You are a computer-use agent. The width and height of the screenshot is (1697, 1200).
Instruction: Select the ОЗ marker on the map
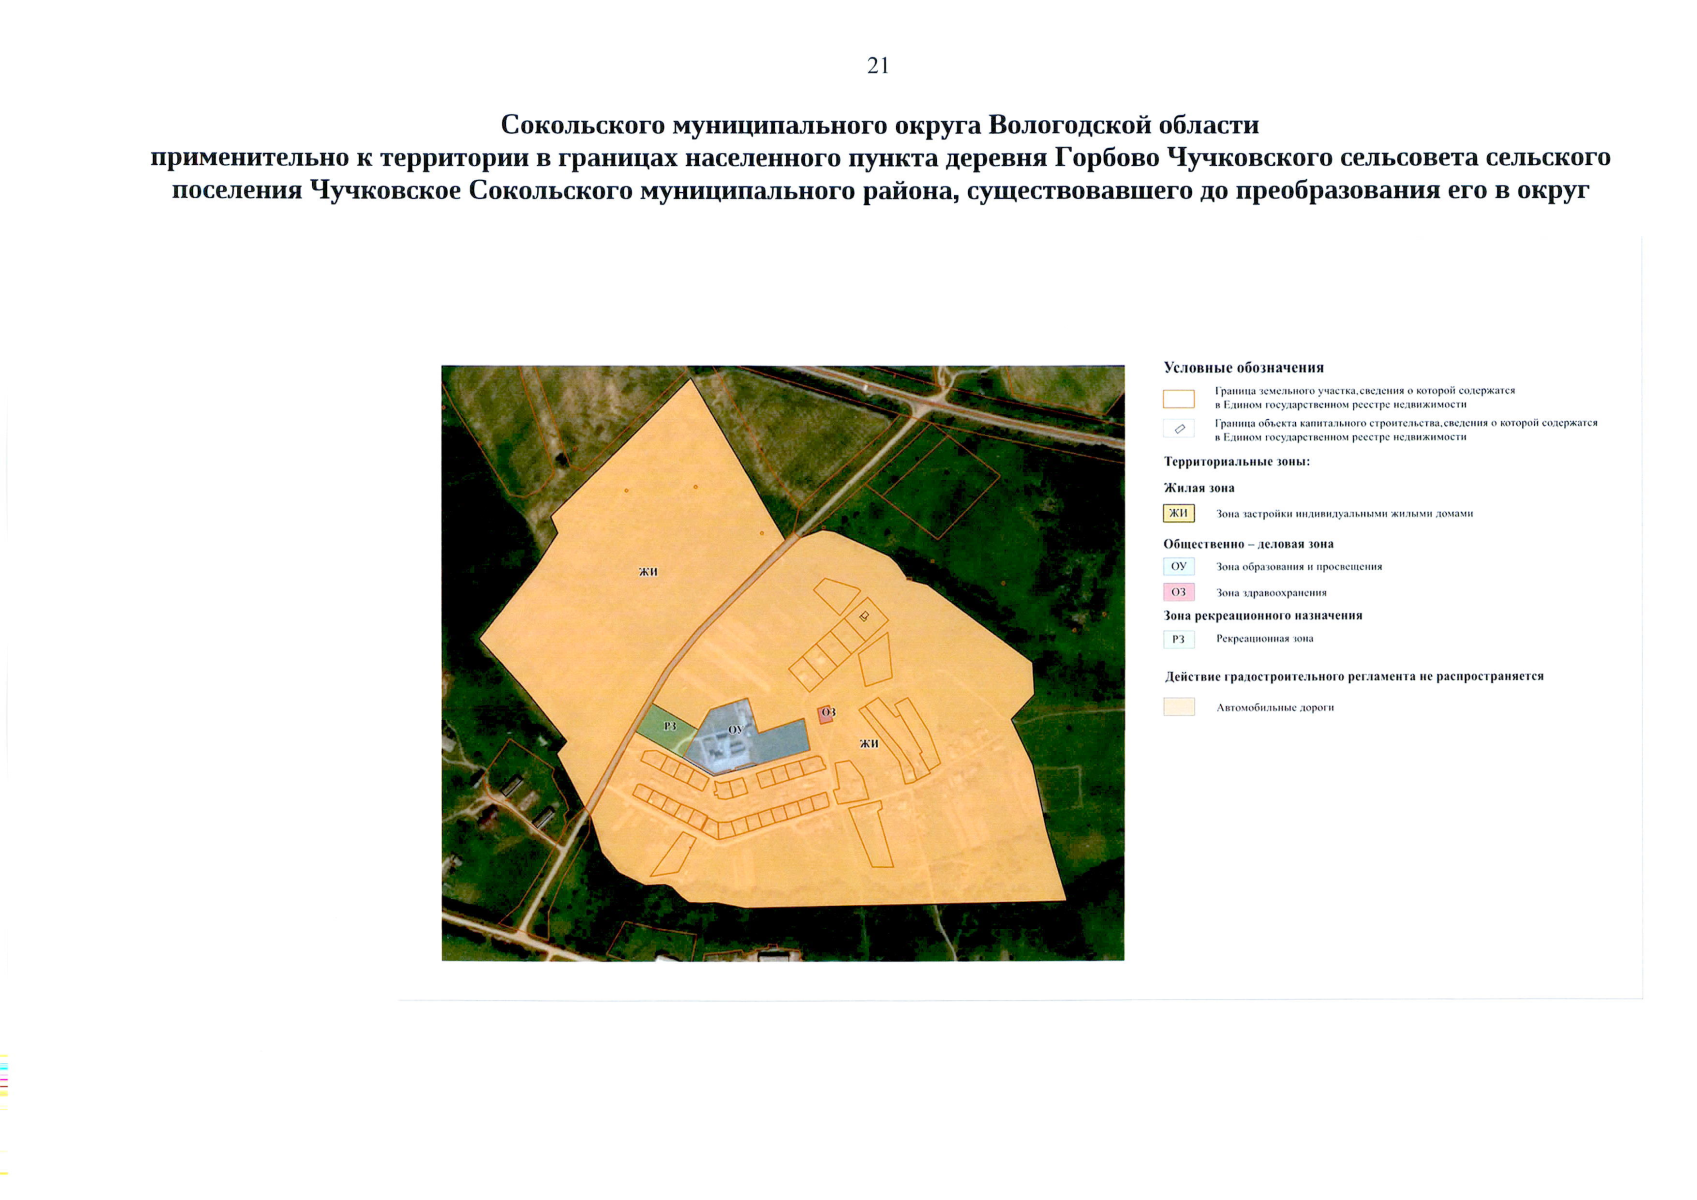[828, 713]
